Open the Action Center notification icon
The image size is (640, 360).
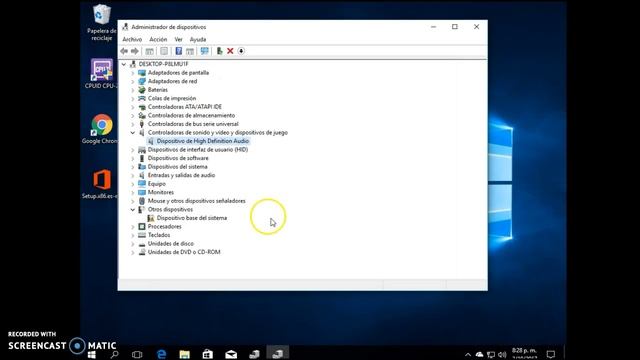pyautogui.click(x=551, y=354)
